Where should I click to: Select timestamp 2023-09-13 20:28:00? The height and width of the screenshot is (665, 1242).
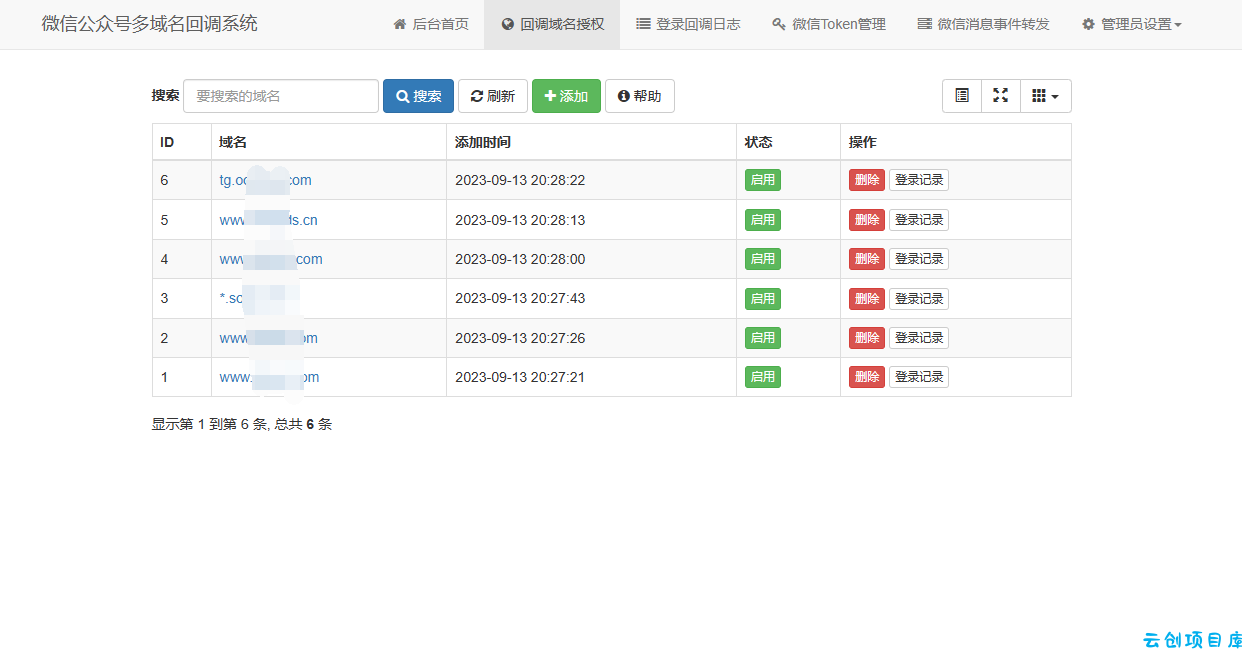tap(520, 259)
